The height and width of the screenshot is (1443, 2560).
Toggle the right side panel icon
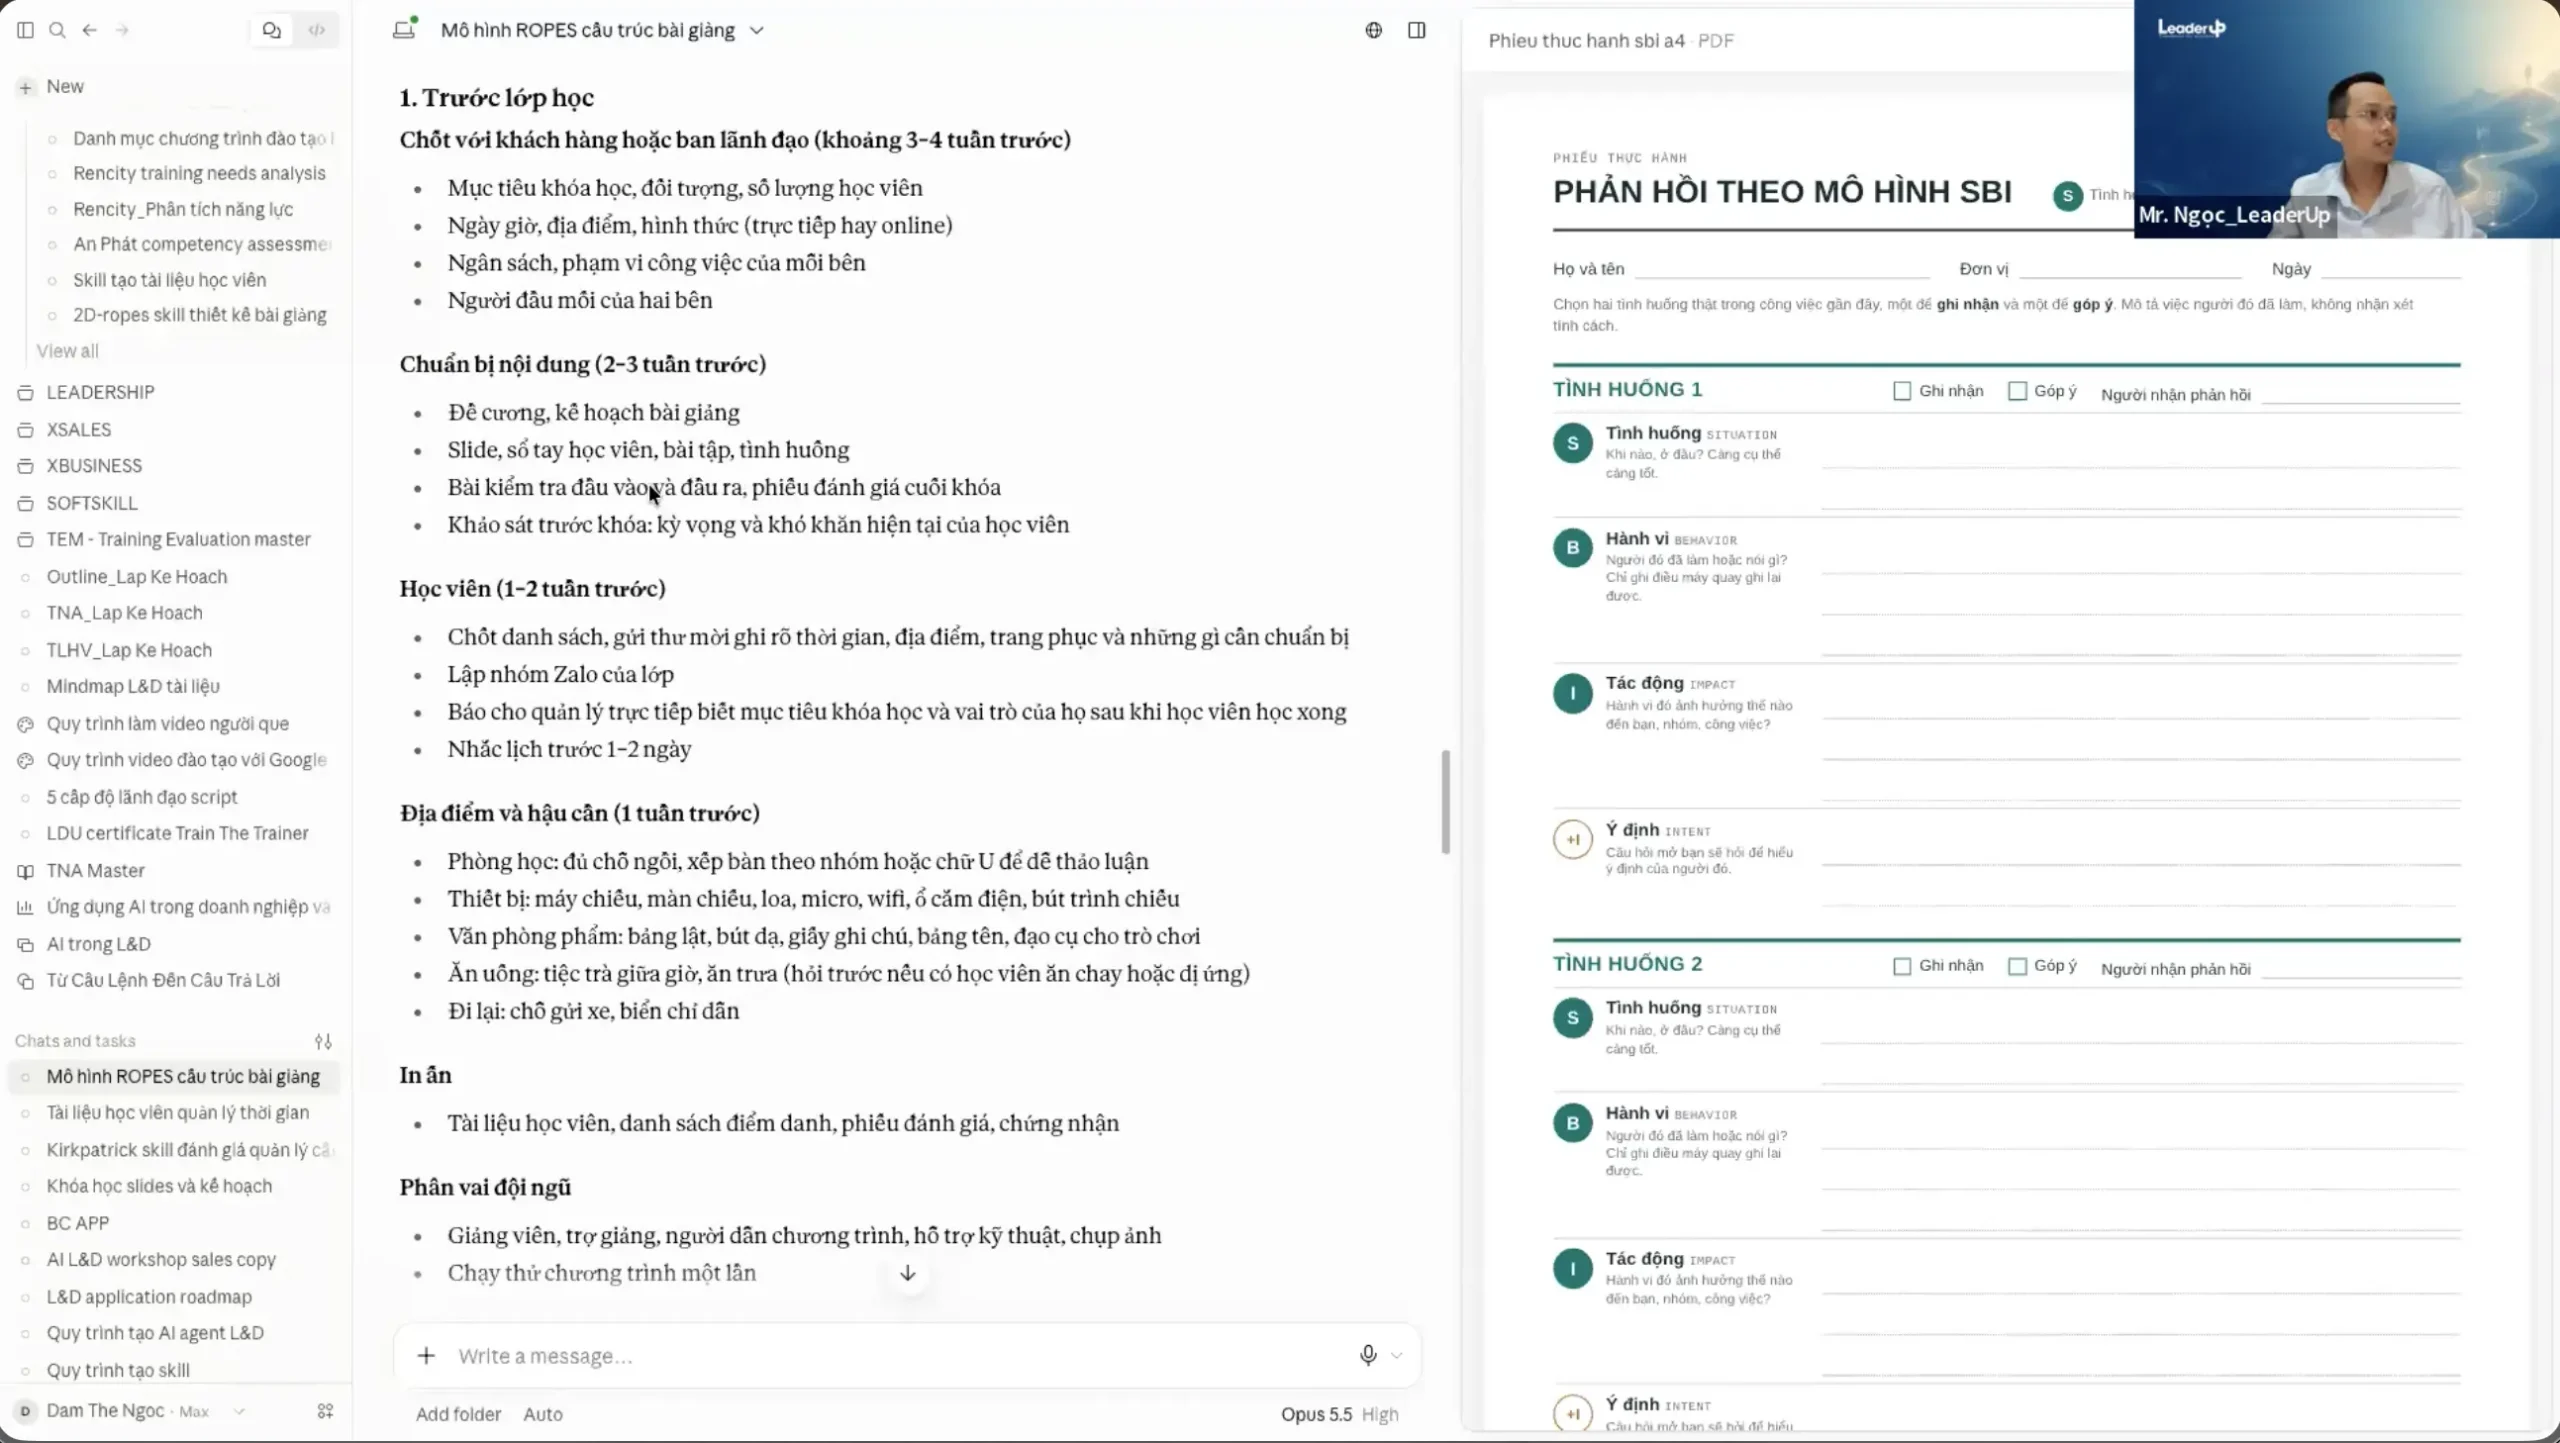click(1417, 30)
